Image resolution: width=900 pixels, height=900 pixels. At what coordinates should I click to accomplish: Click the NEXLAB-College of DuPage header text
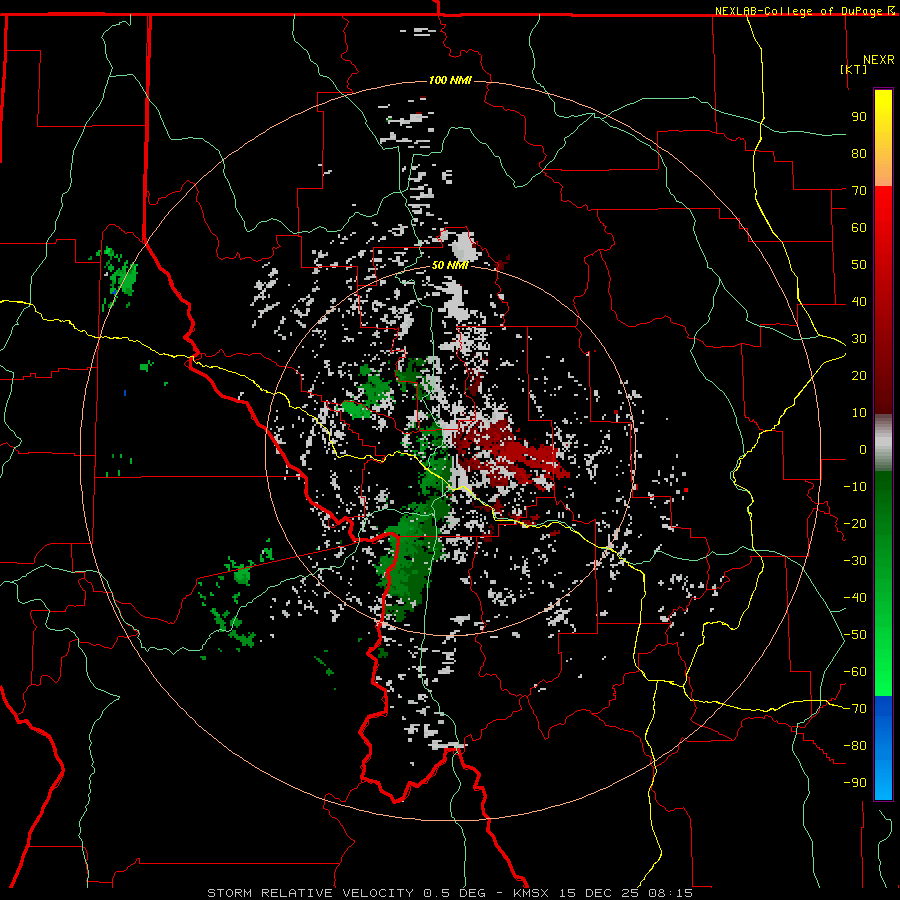tap(804, 11)
